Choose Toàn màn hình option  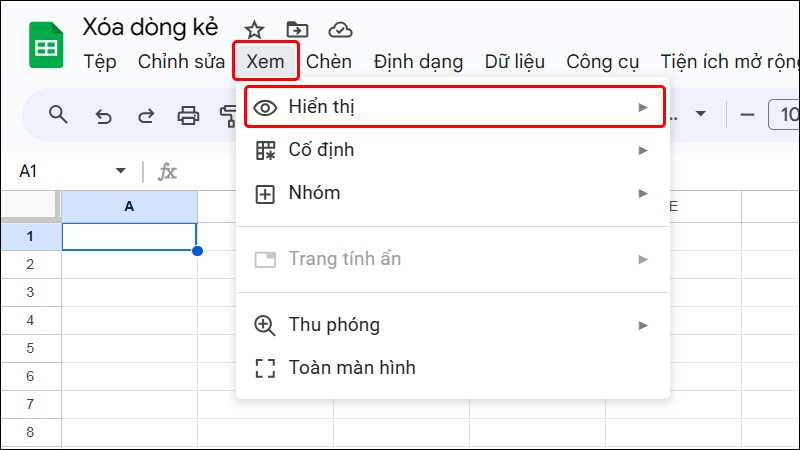453,368
